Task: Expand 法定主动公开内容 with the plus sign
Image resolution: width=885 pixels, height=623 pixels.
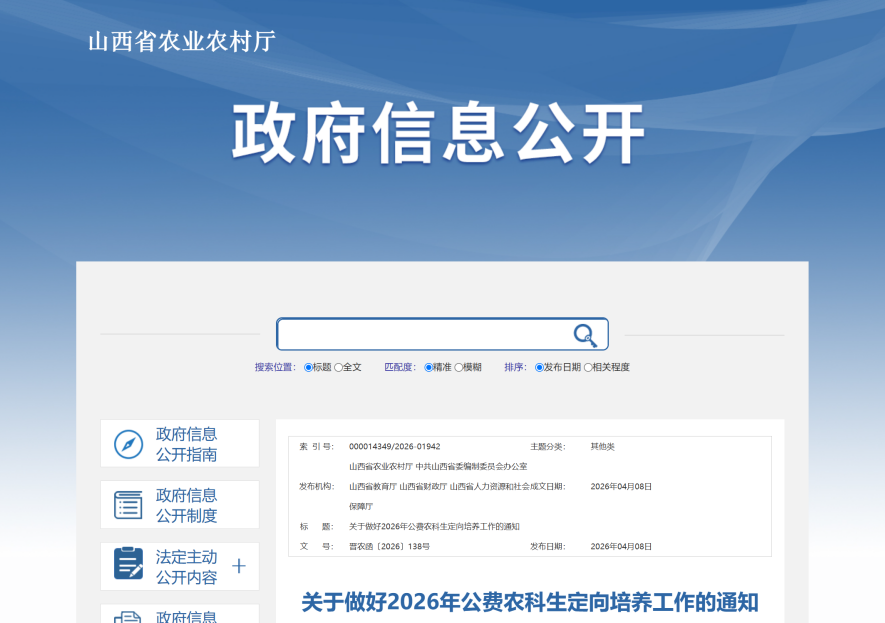Action: [239, 566]
